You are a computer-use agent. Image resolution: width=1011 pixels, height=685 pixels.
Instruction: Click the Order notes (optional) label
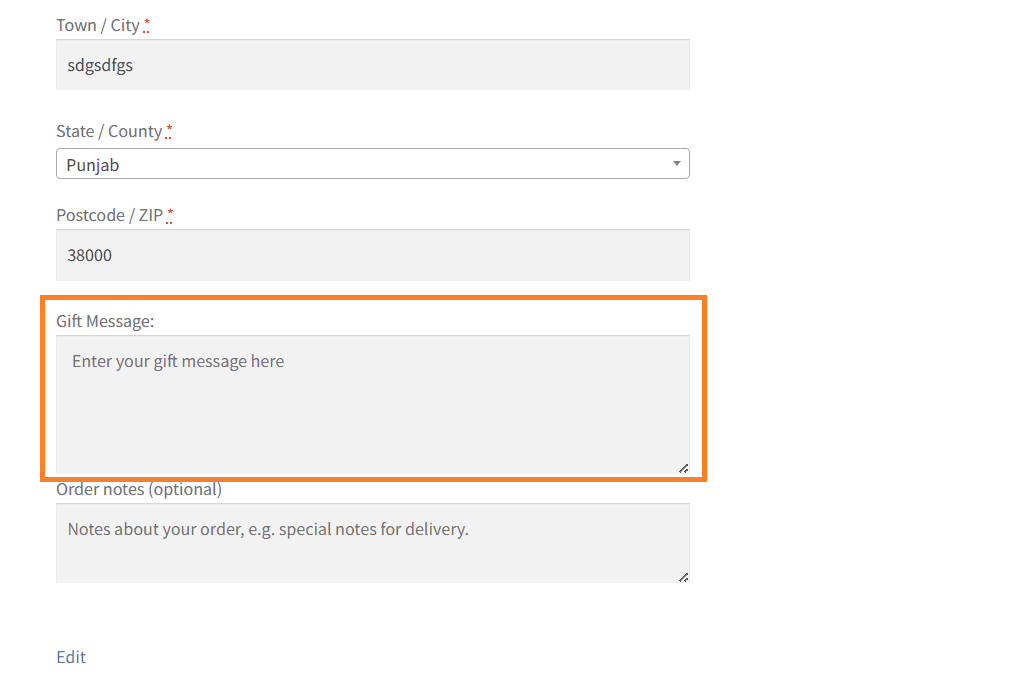pos(139,489)
